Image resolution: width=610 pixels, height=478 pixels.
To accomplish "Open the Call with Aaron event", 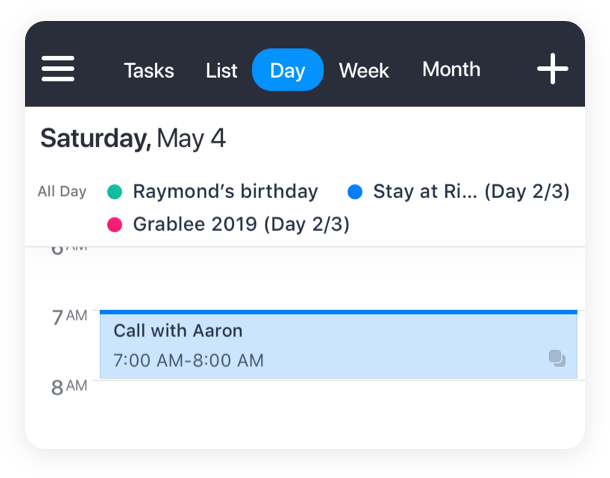I will pyautogui.click(x=338, y=345).
